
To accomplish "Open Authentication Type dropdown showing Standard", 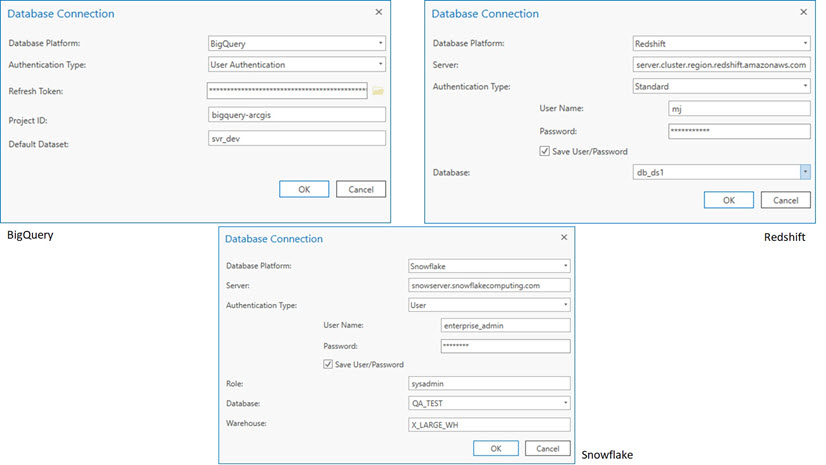I will [721, 86].
